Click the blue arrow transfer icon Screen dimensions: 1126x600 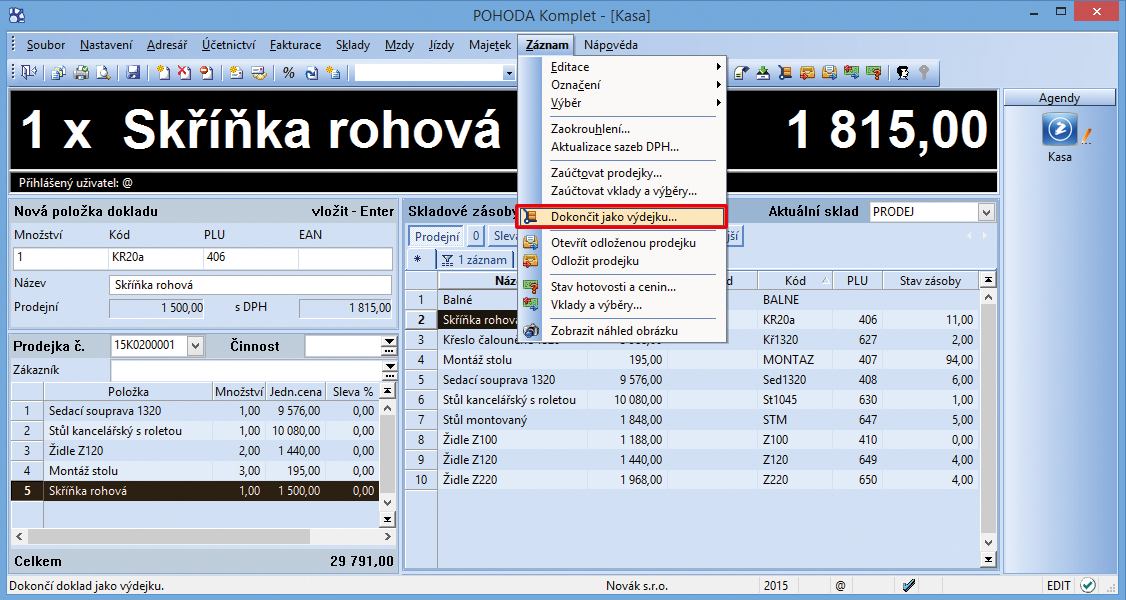(311, 72)
